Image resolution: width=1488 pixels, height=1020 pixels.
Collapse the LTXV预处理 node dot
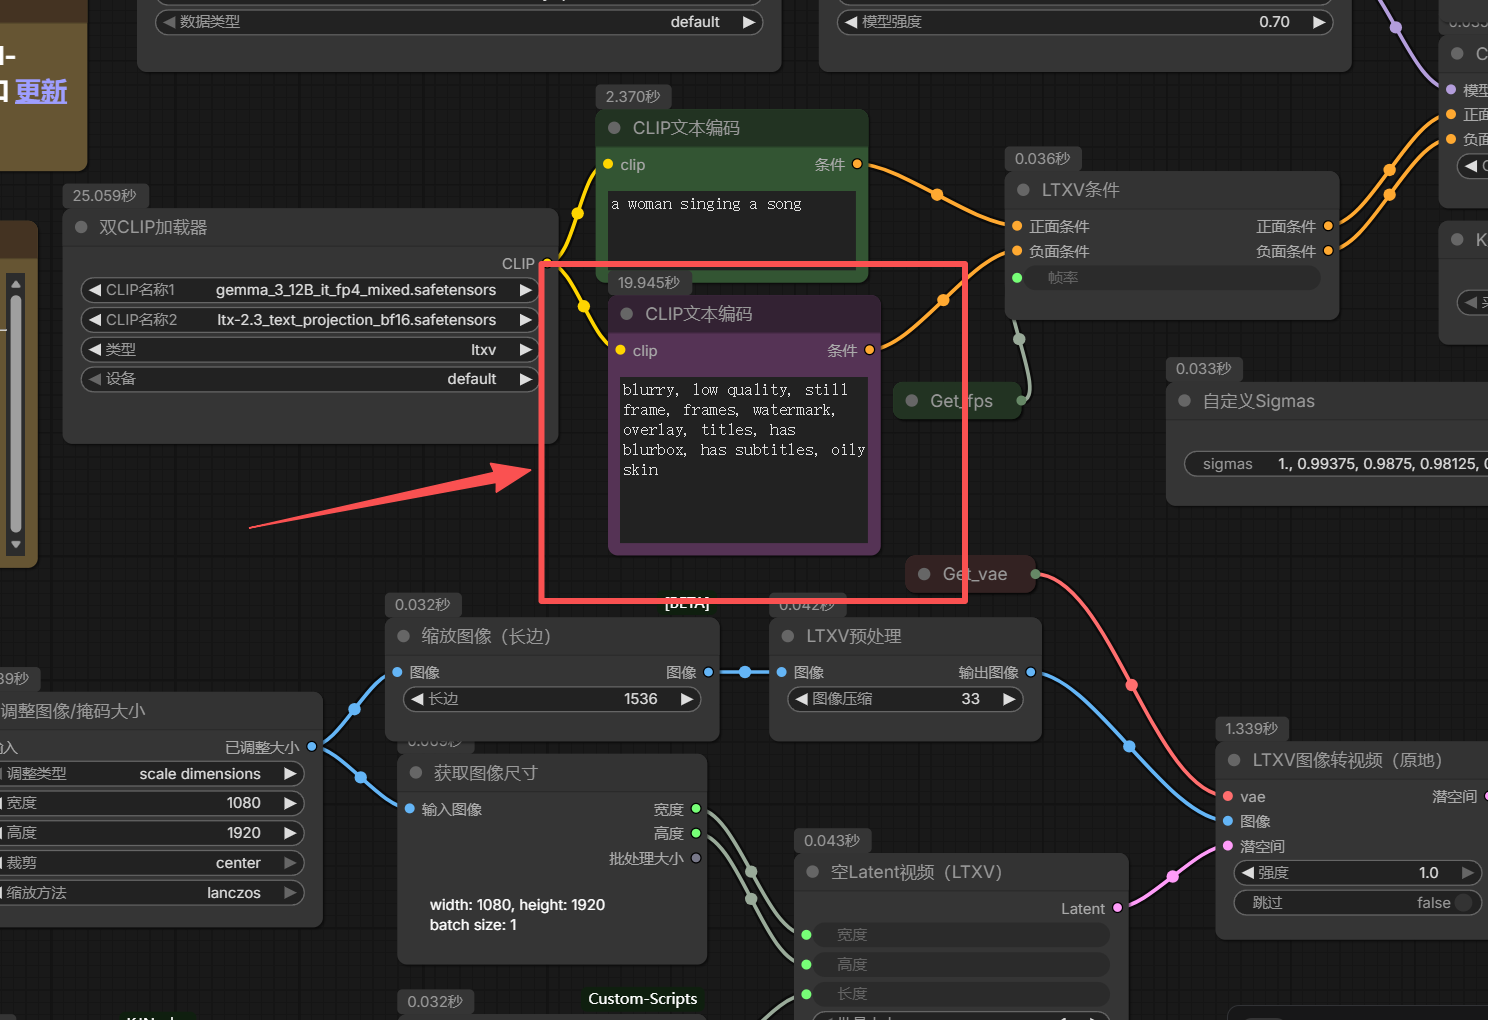click(x=788, y=636)
